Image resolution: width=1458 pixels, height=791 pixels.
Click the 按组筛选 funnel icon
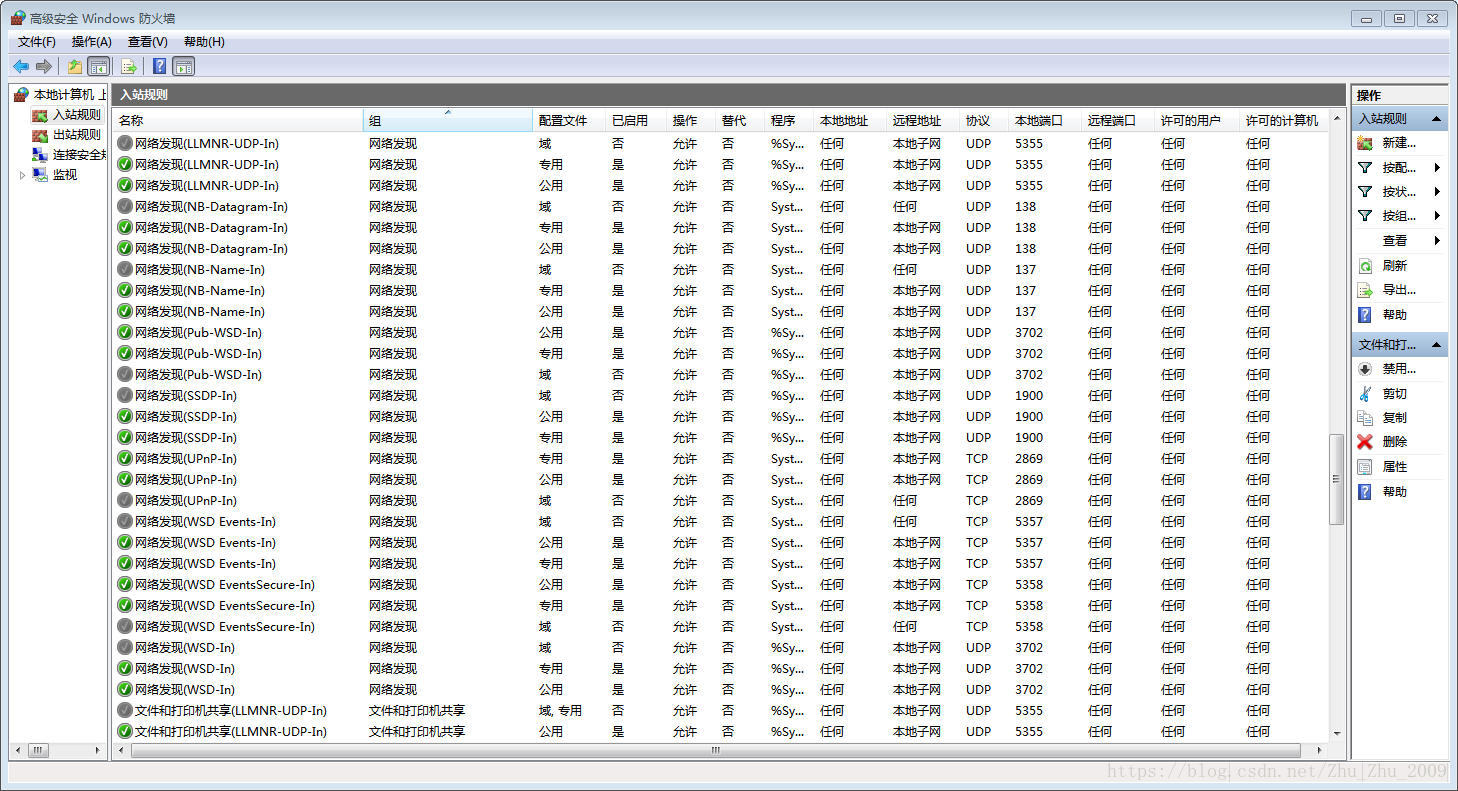[x=1365, y=215]
